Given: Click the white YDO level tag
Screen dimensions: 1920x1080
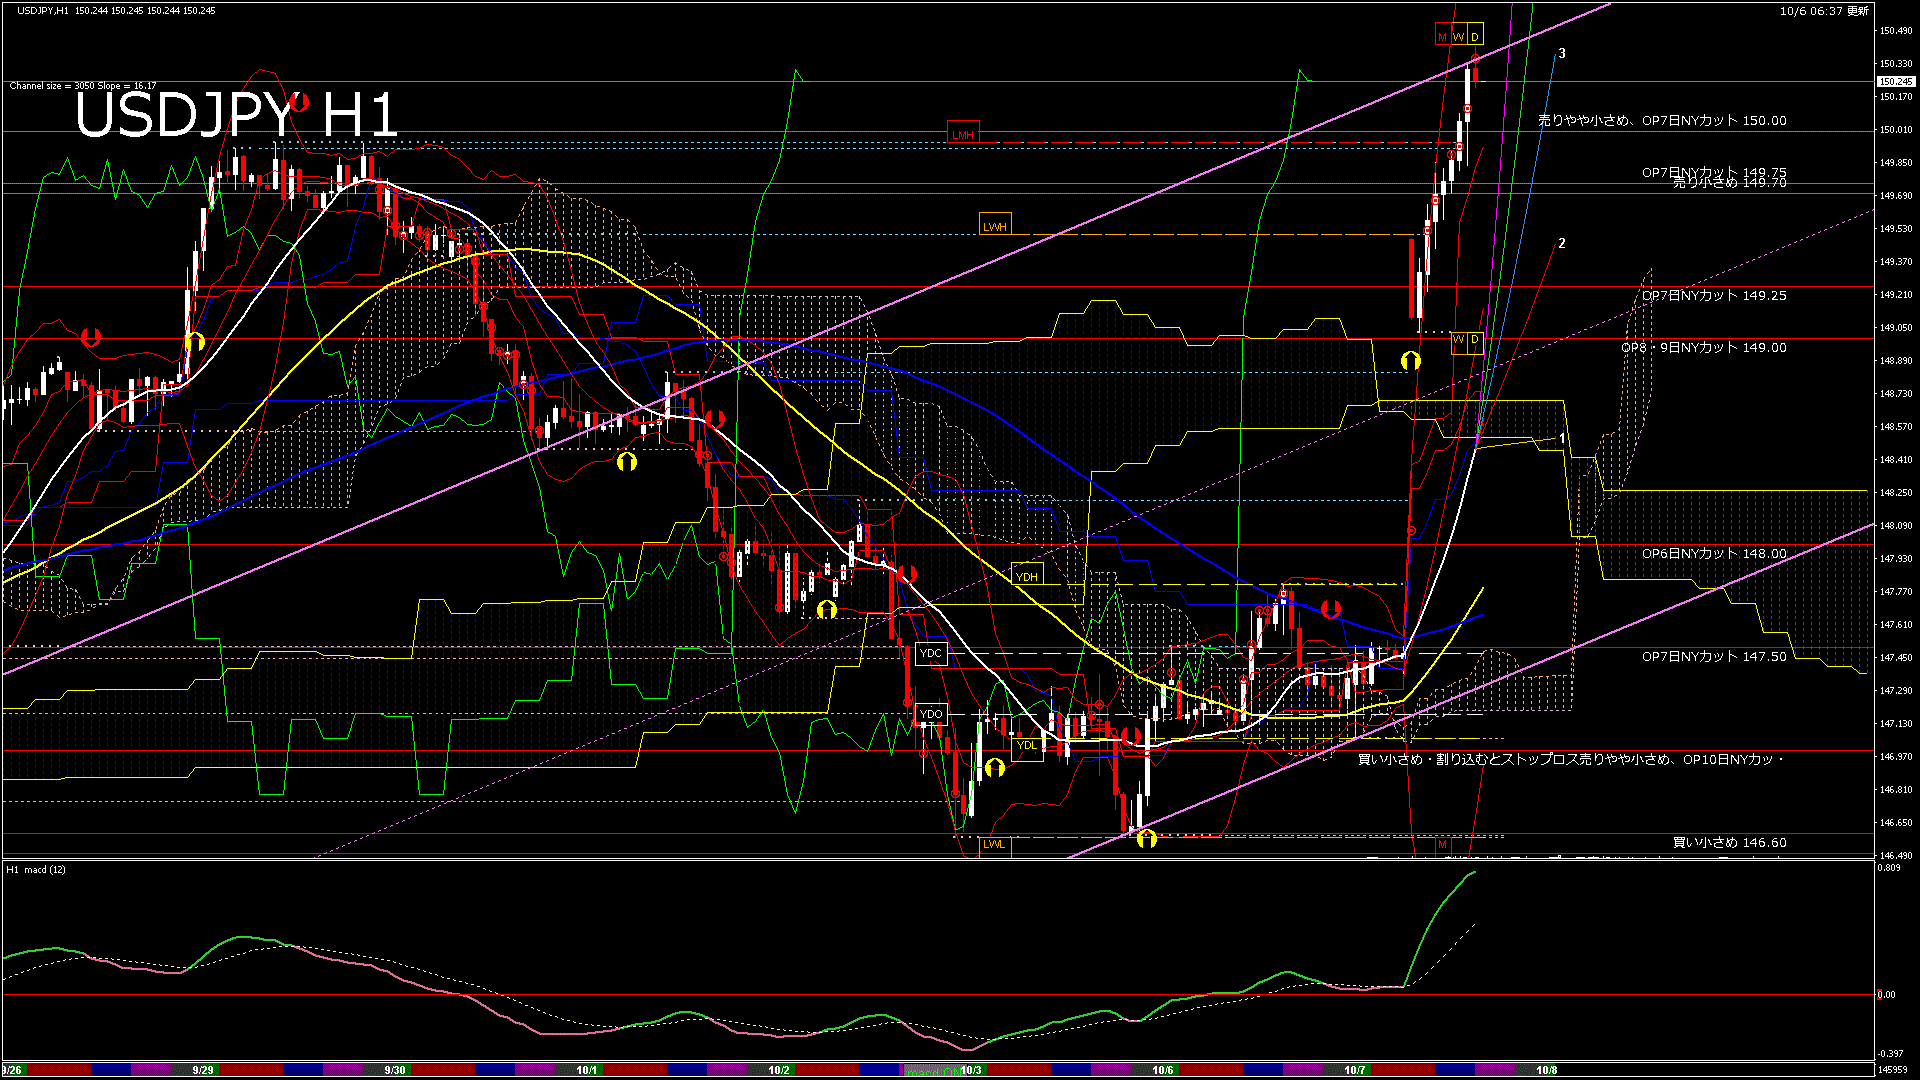Looking at the screenshot, I should (931, 714).
